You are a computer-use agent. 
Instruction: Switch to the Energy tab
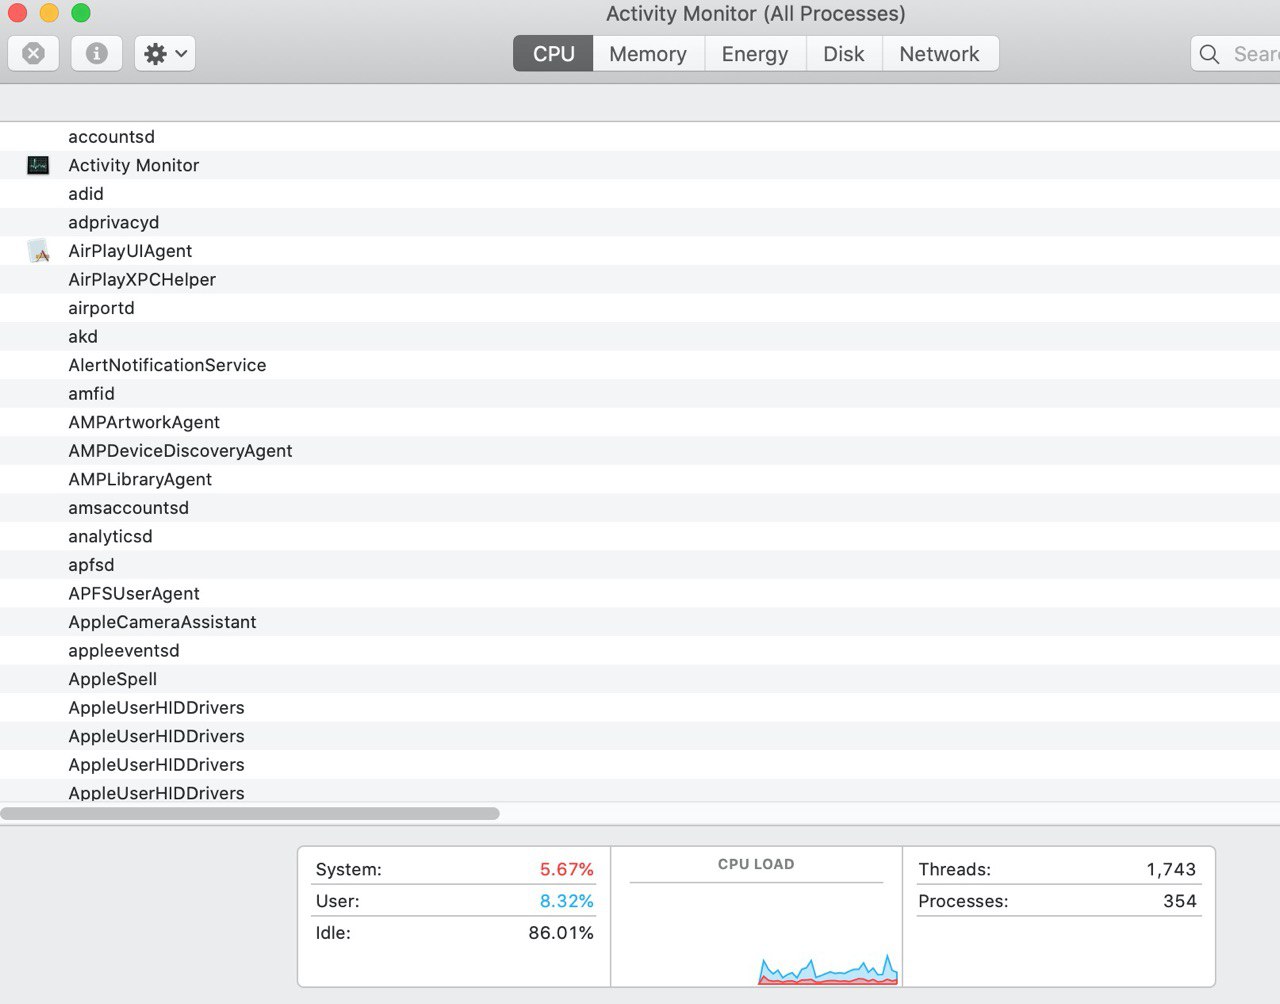[755, 54]
